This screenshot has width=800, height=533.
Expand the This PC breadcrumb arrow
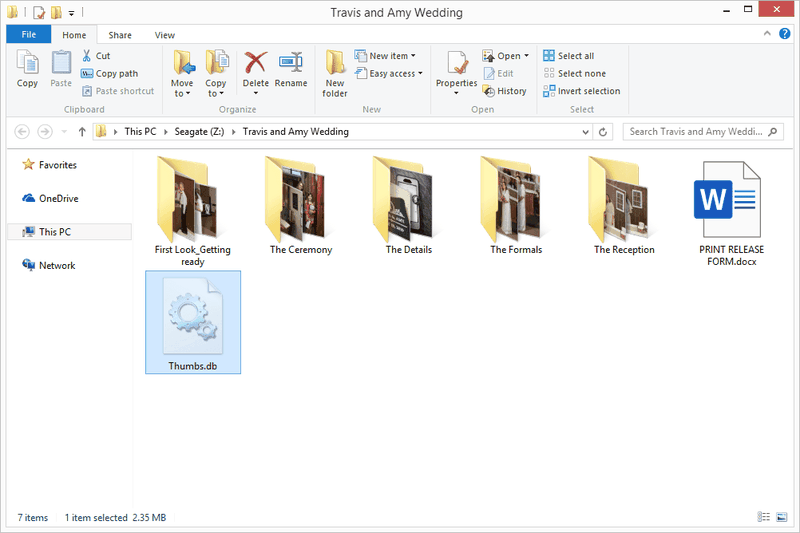pyautogui.click(x=165, y=132)
